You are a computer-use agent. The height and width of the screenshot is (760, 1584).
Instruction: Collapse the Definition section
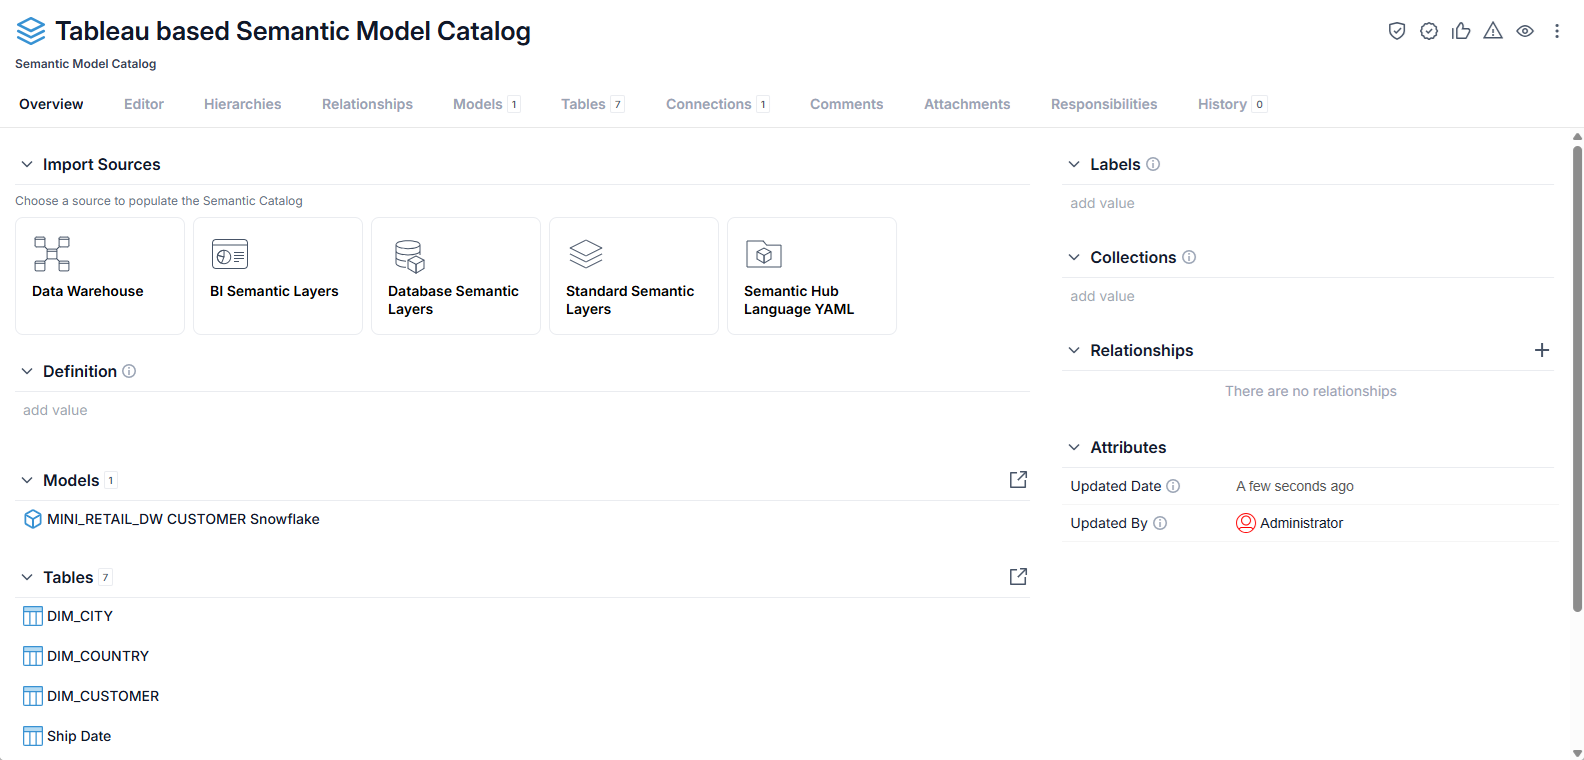(x=27, y=371)
